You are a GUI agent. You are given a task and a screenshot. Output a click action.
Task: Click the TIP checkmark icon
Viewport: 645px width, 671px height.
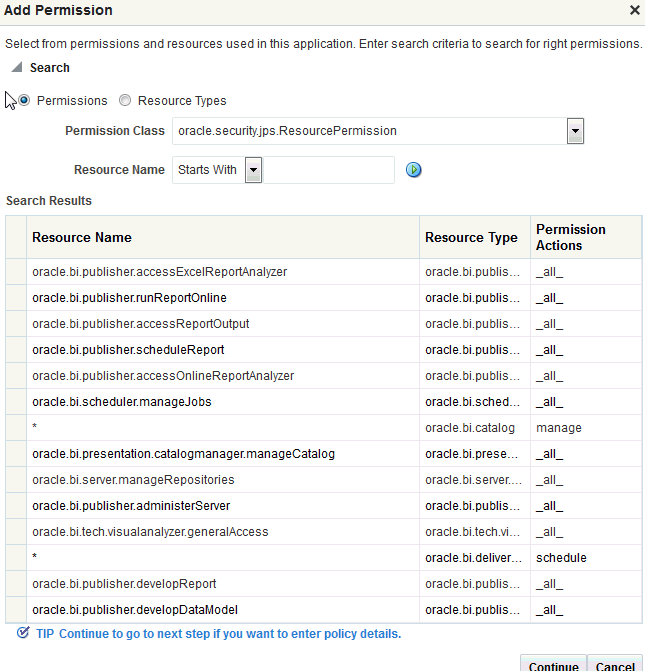coord(23,633)
